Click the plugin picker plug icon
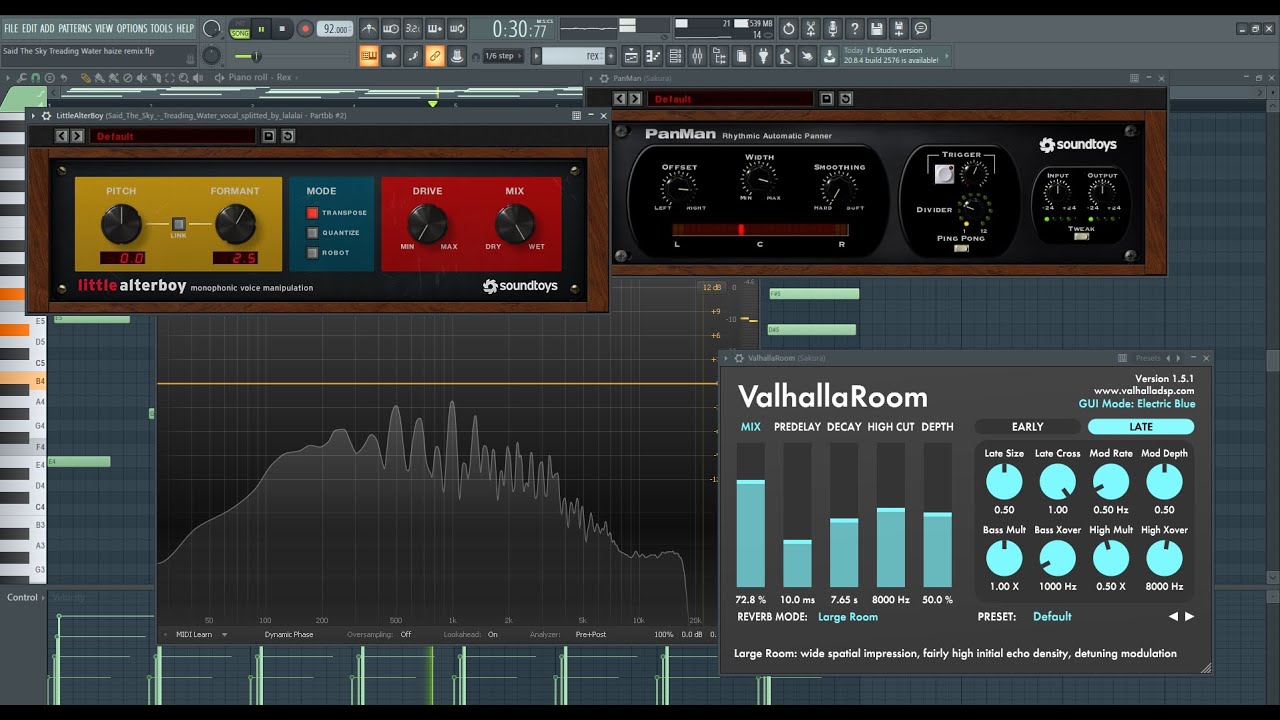This screenshot has height=720, width=1280. 763,56
